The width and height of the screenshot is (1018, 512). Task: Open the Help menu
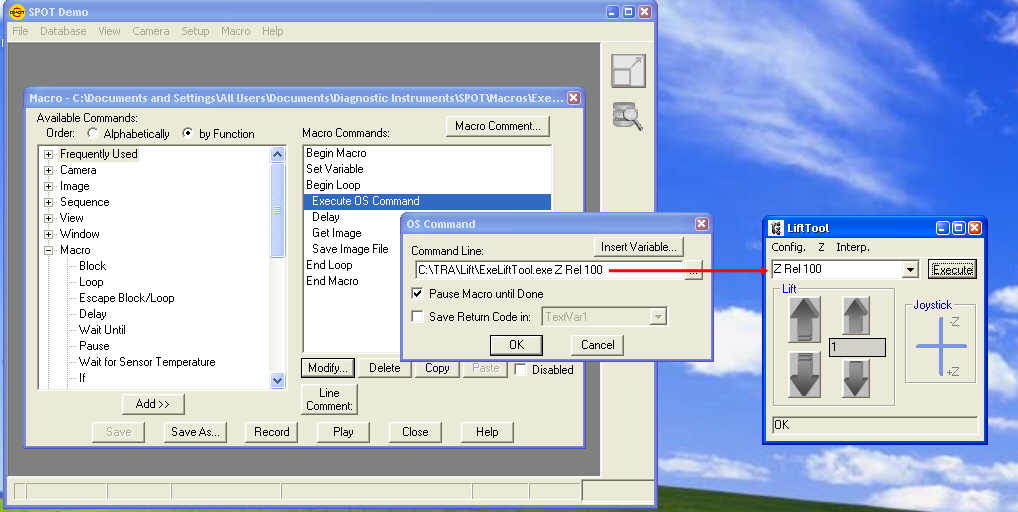(x=273, y=31)
